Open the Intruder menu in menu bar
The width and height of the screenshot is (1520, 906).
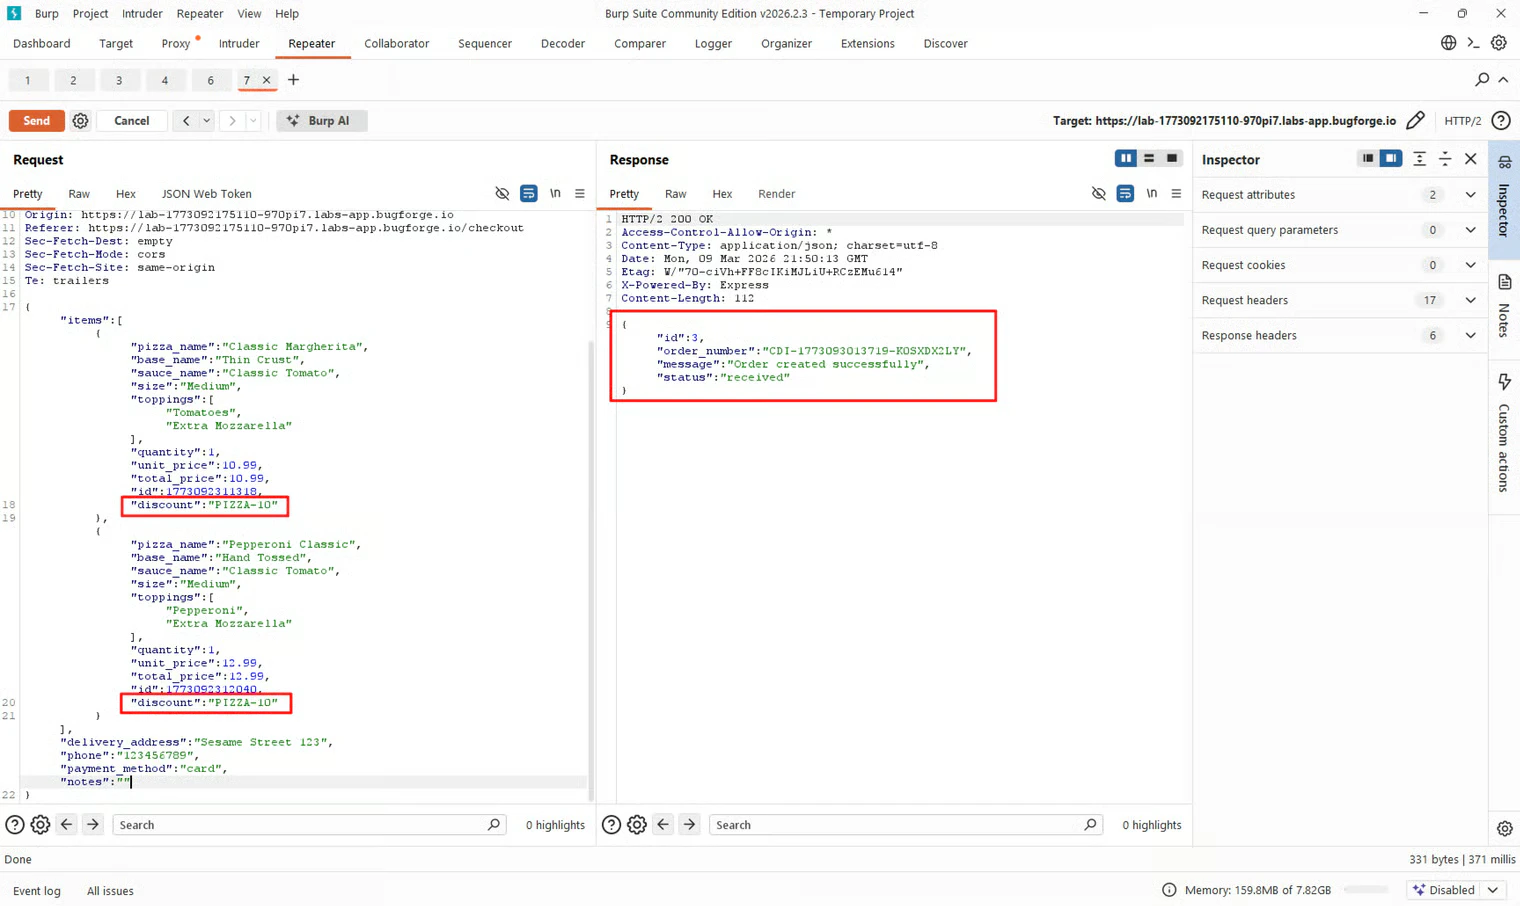point(142,14)
